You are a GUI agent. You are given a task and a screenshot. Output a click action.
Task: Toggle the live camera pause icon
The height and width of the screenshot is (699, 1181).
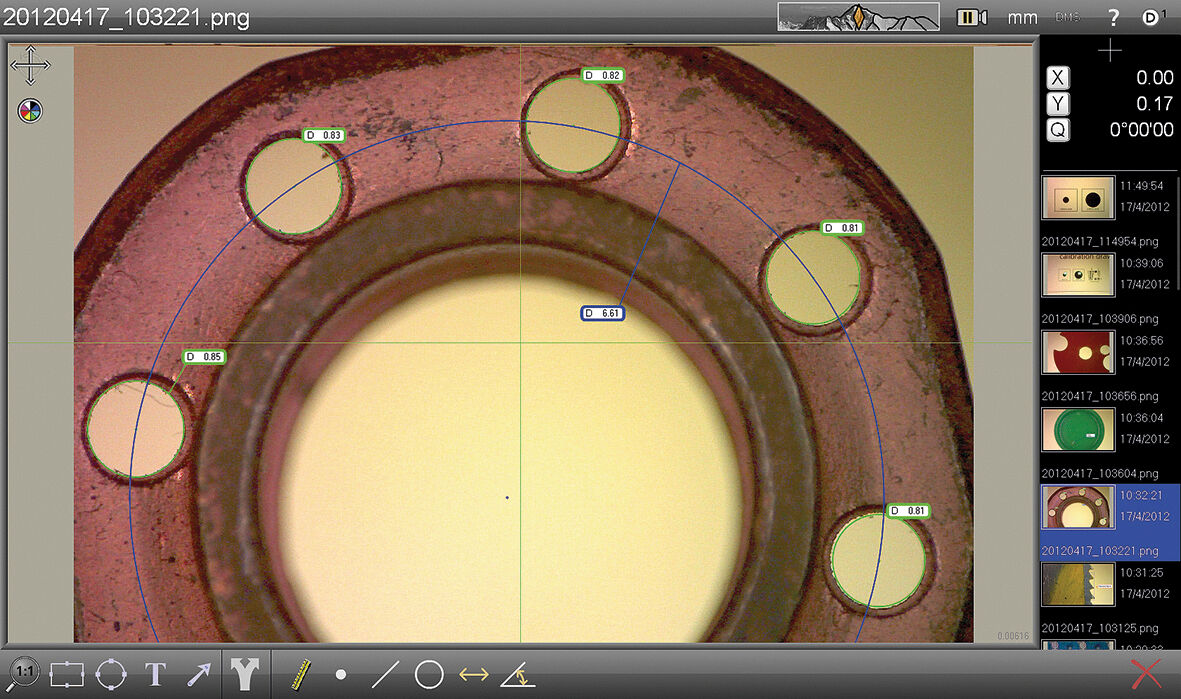point(972,17)
